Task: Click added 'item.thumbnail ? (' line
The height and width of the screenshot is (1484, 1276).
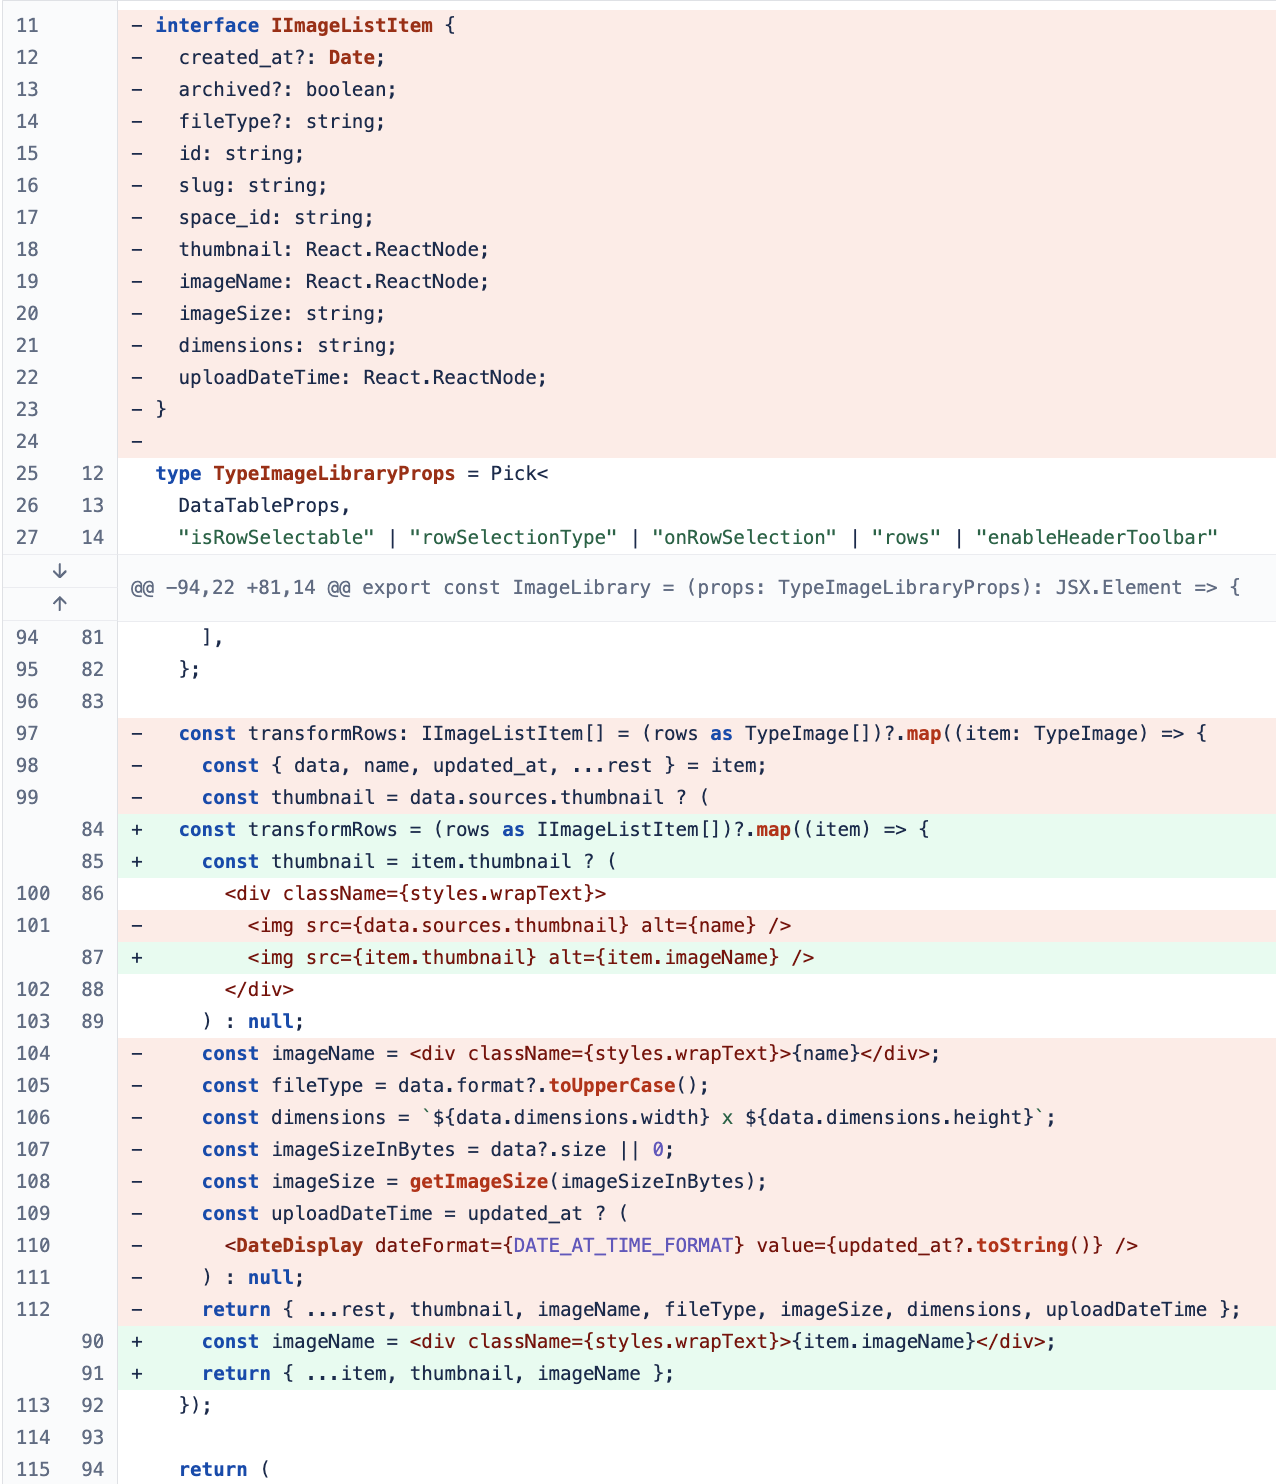Action: (x=697, y=861)
